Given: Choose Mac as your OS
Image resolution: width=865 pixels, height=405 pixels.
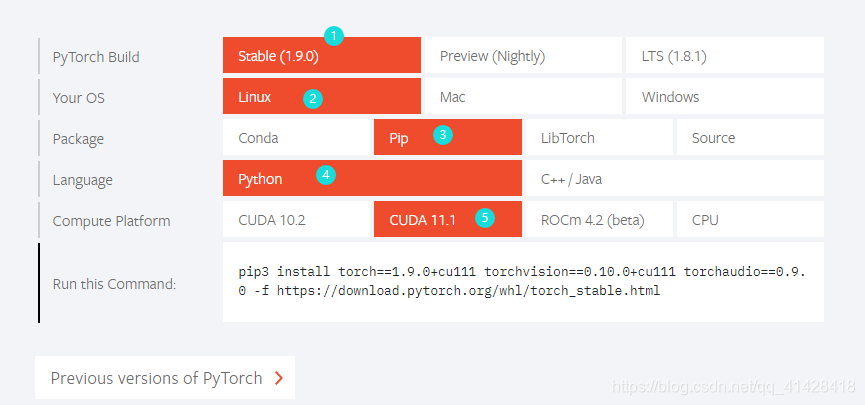Looking at the screenshot, I should click(x=523, y=96).
